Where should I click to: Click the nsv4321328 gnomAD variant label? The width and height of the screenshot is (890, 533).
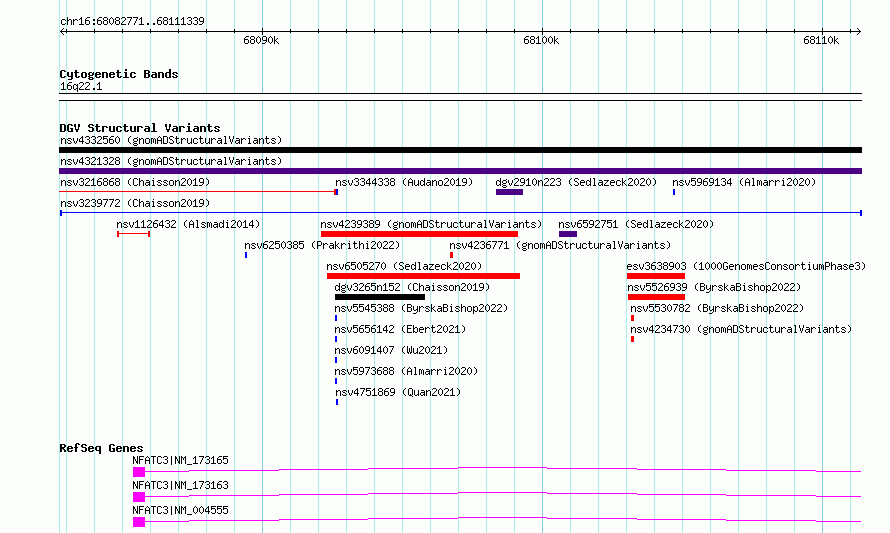pos(171,161)
